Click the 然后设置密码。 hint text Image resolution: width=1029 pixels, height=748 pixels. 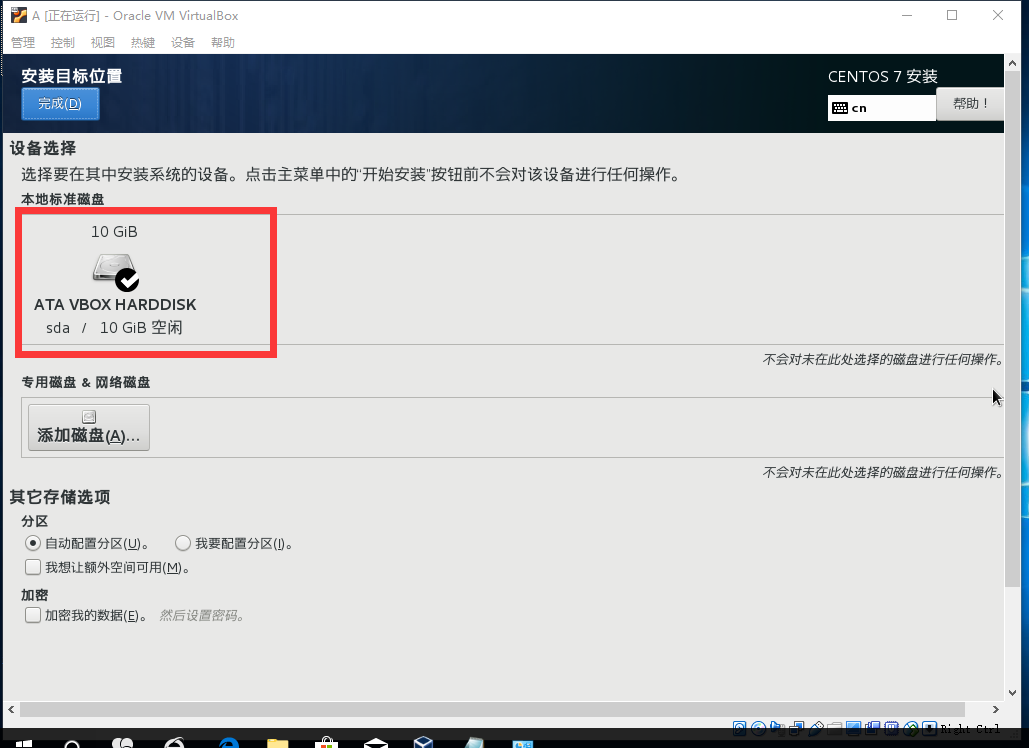(201, 615)
